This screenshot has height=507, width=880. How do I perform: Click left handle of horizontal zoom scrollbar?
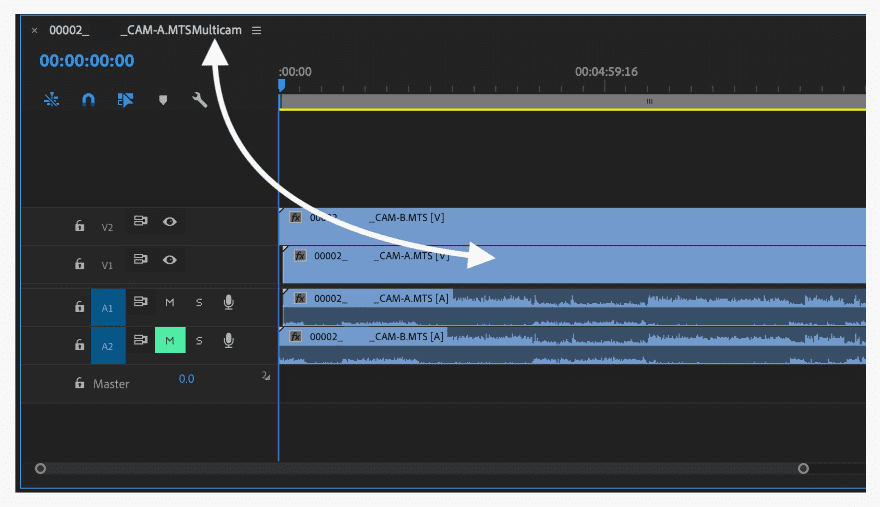click(x=40, y=468)
